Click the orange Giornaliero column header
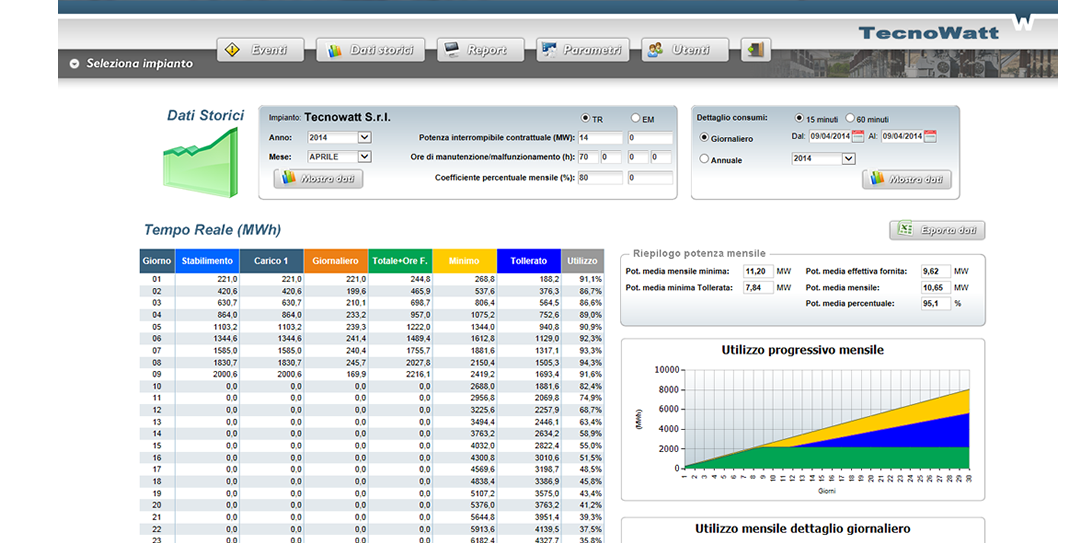 click(x=336, y=261)
